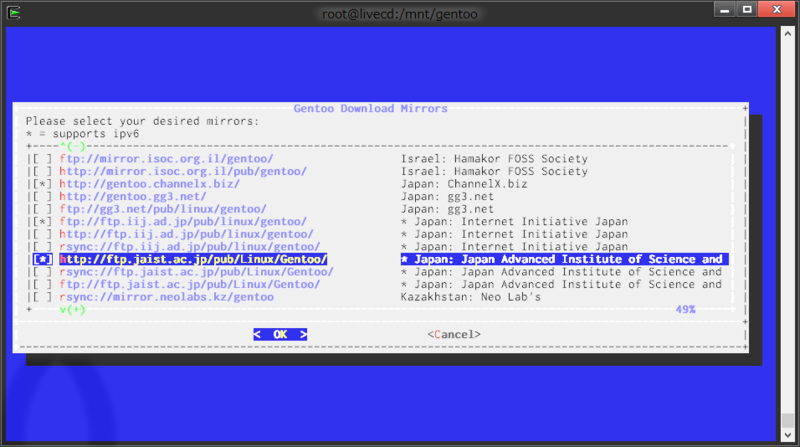This screenshot has width=800, height=447.
Task: Click the ^(-) scroll-up indicator
Action: coord(73,146)
